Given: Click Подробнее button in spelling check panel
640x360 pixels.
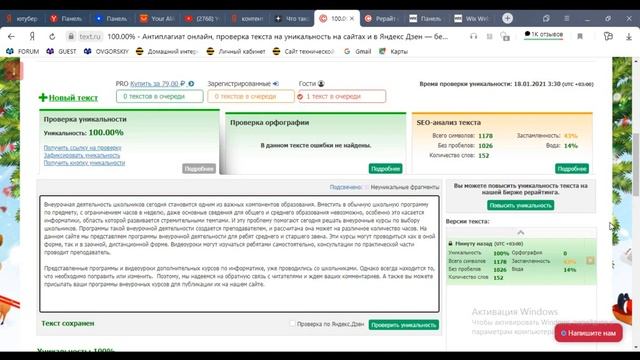Looking at the screenshot, I should coord(385,169).
